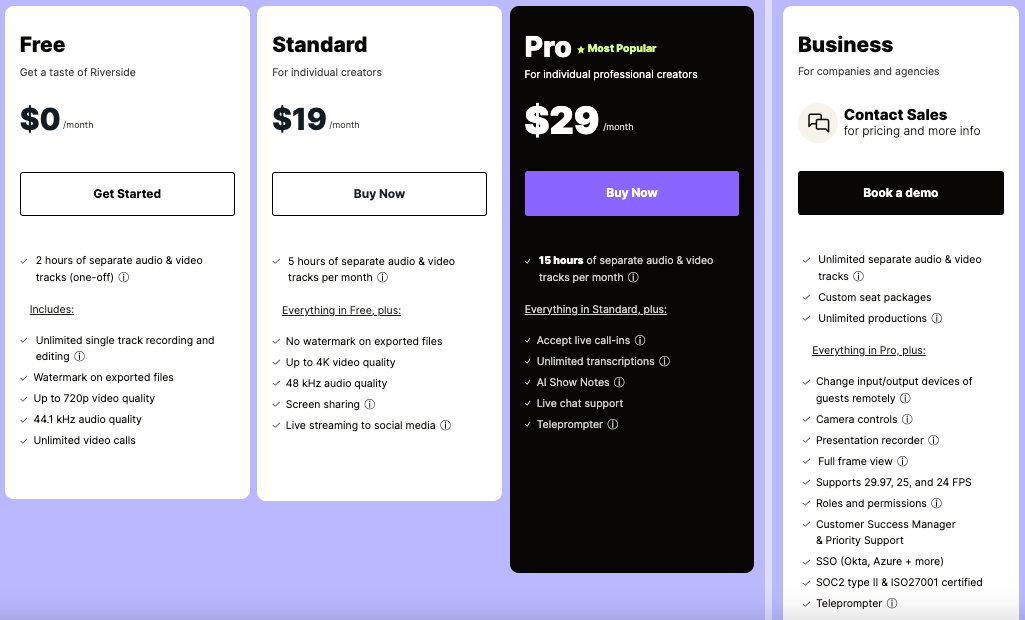
Task: Click the Contact Sales heading text
Action: [x=895, y=115]
